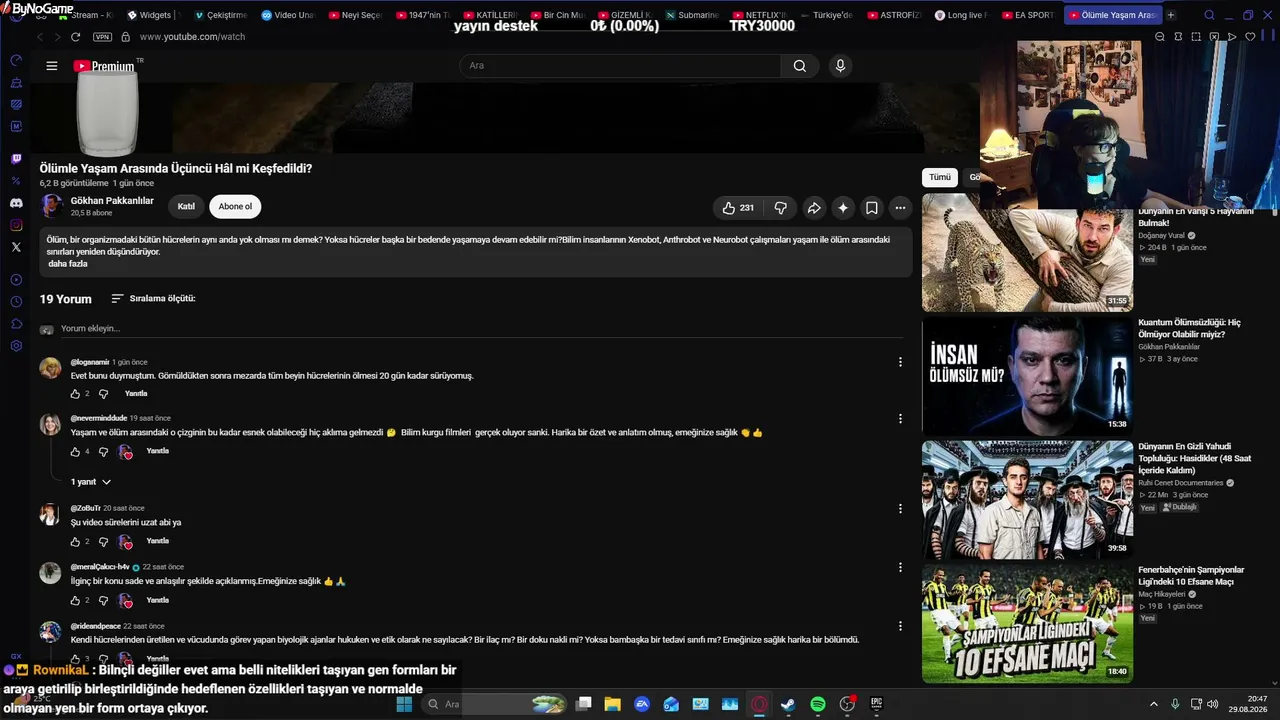Launch Spotify from the taskbar
The image size is (1280, 720).
[x=818, y=704]
